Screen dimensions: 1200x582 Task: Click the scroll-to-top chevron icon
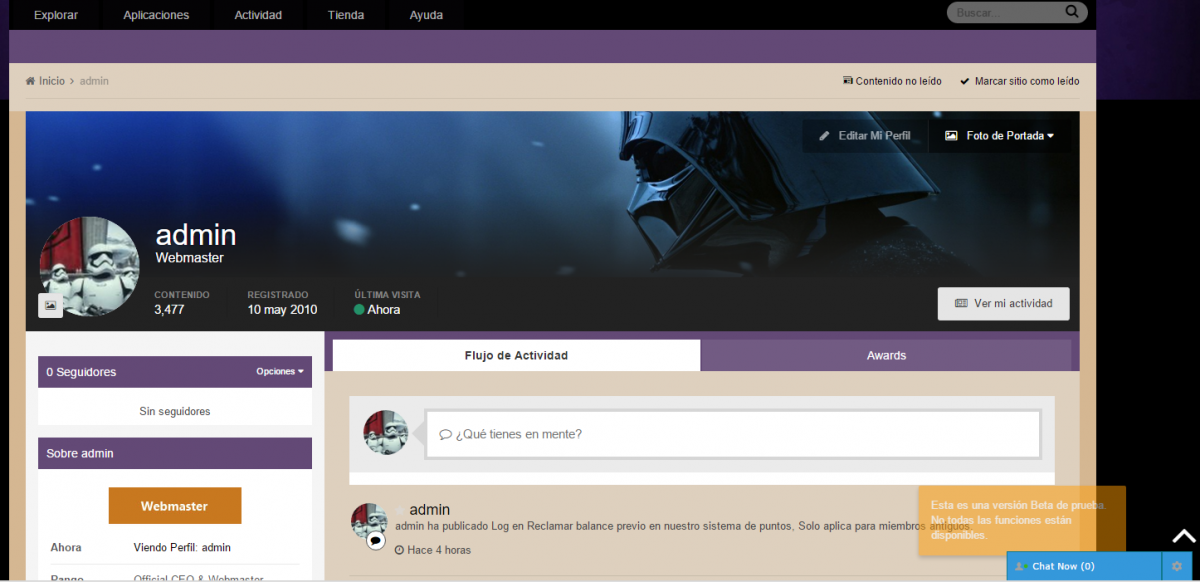1183,537
